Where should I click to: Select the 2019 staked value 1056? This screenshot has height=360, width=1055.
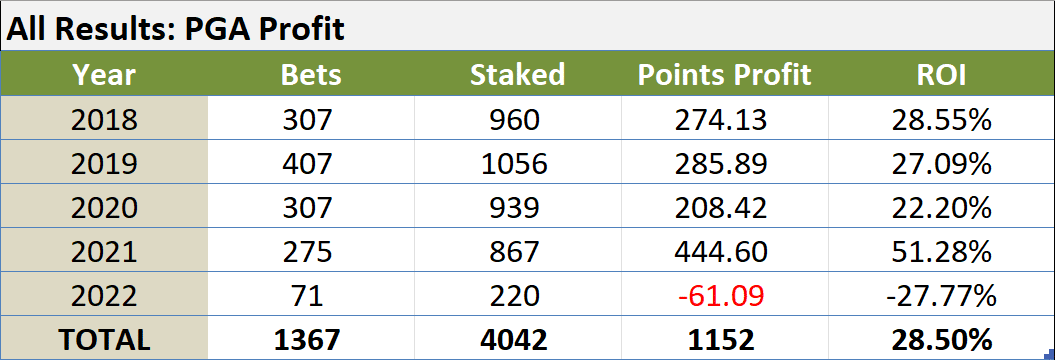coord(517,162)
